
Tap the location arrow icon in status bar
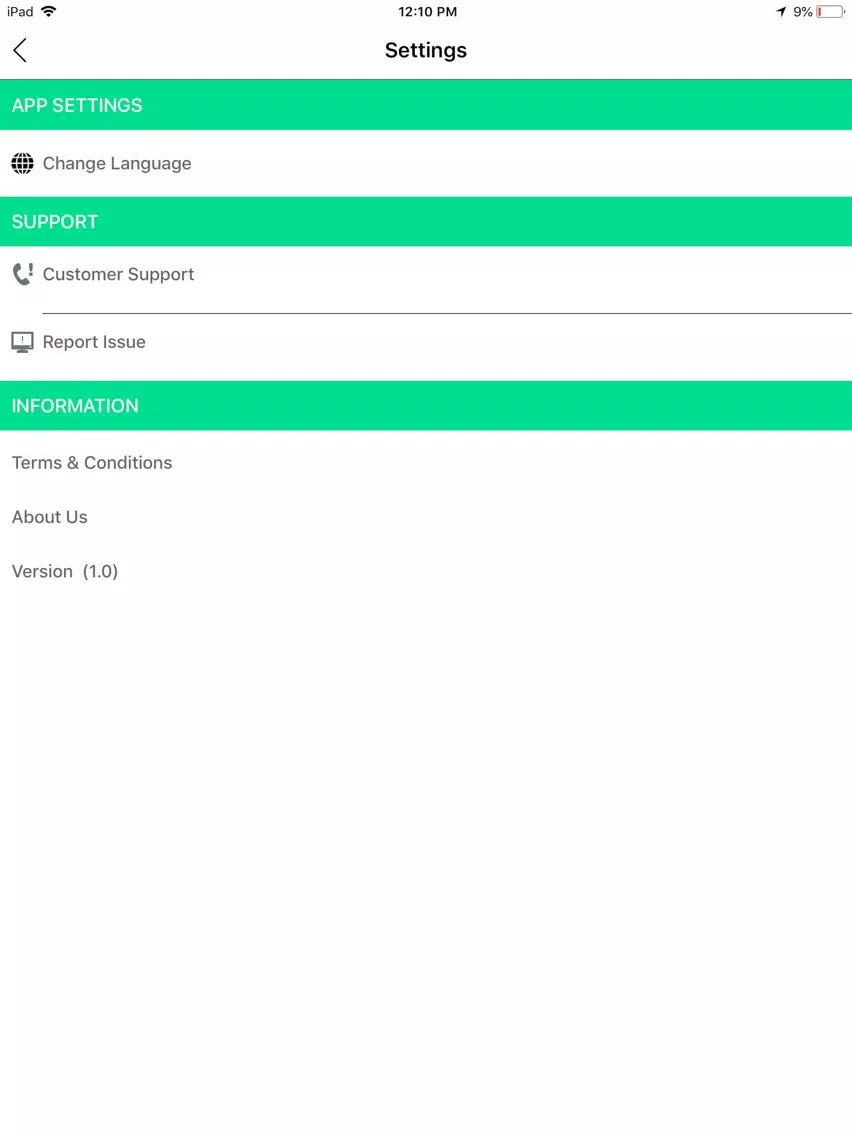(x=781, y=12)
